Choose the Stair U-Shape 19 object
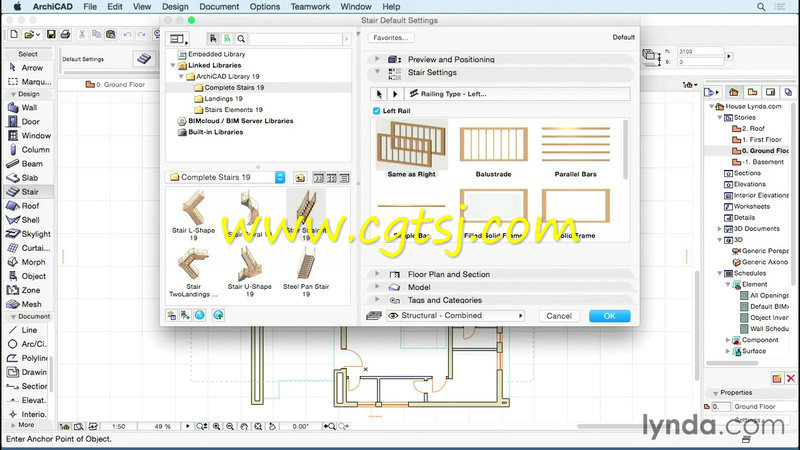Screen dimensions: 800x450 coord(249,271)
